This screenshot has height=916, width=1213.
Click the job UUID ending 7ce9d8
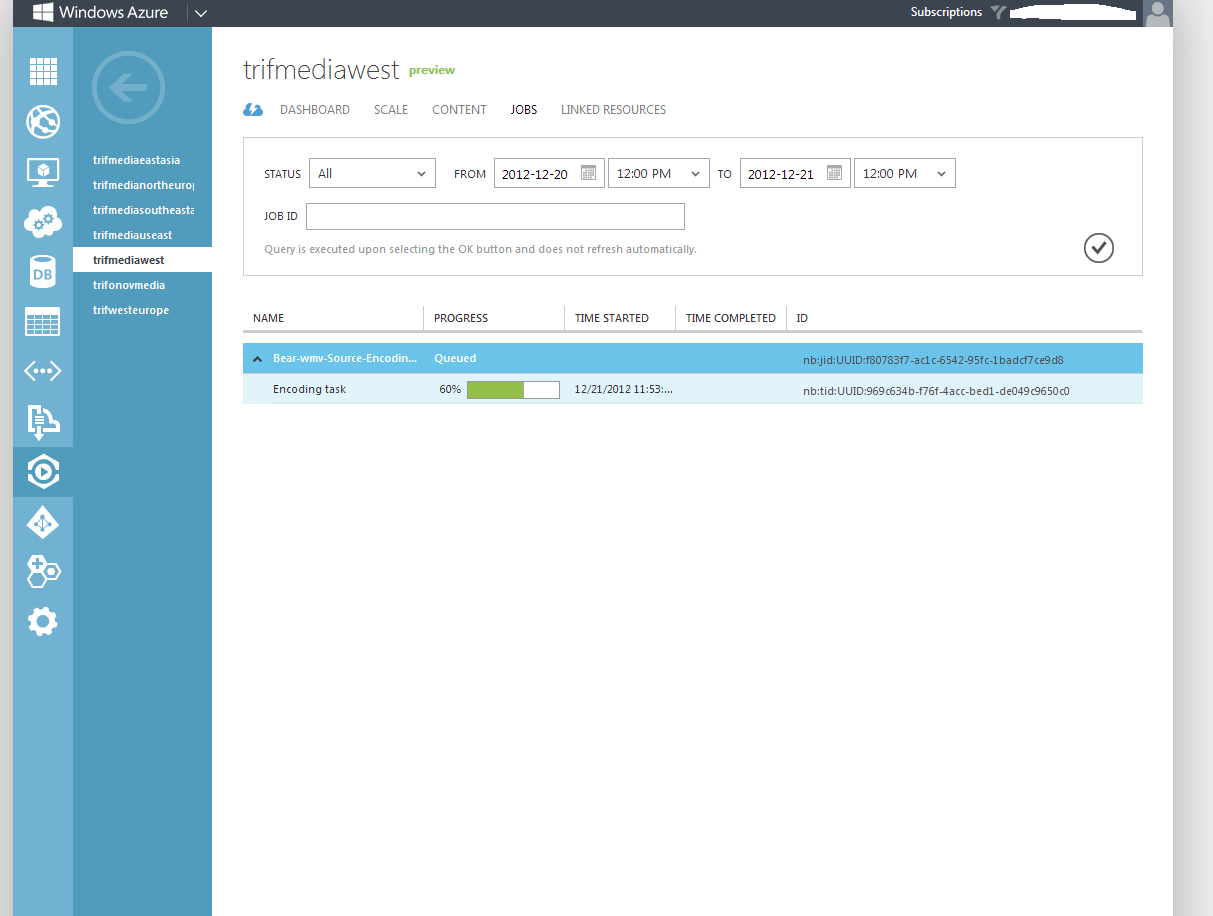[933, 360]
